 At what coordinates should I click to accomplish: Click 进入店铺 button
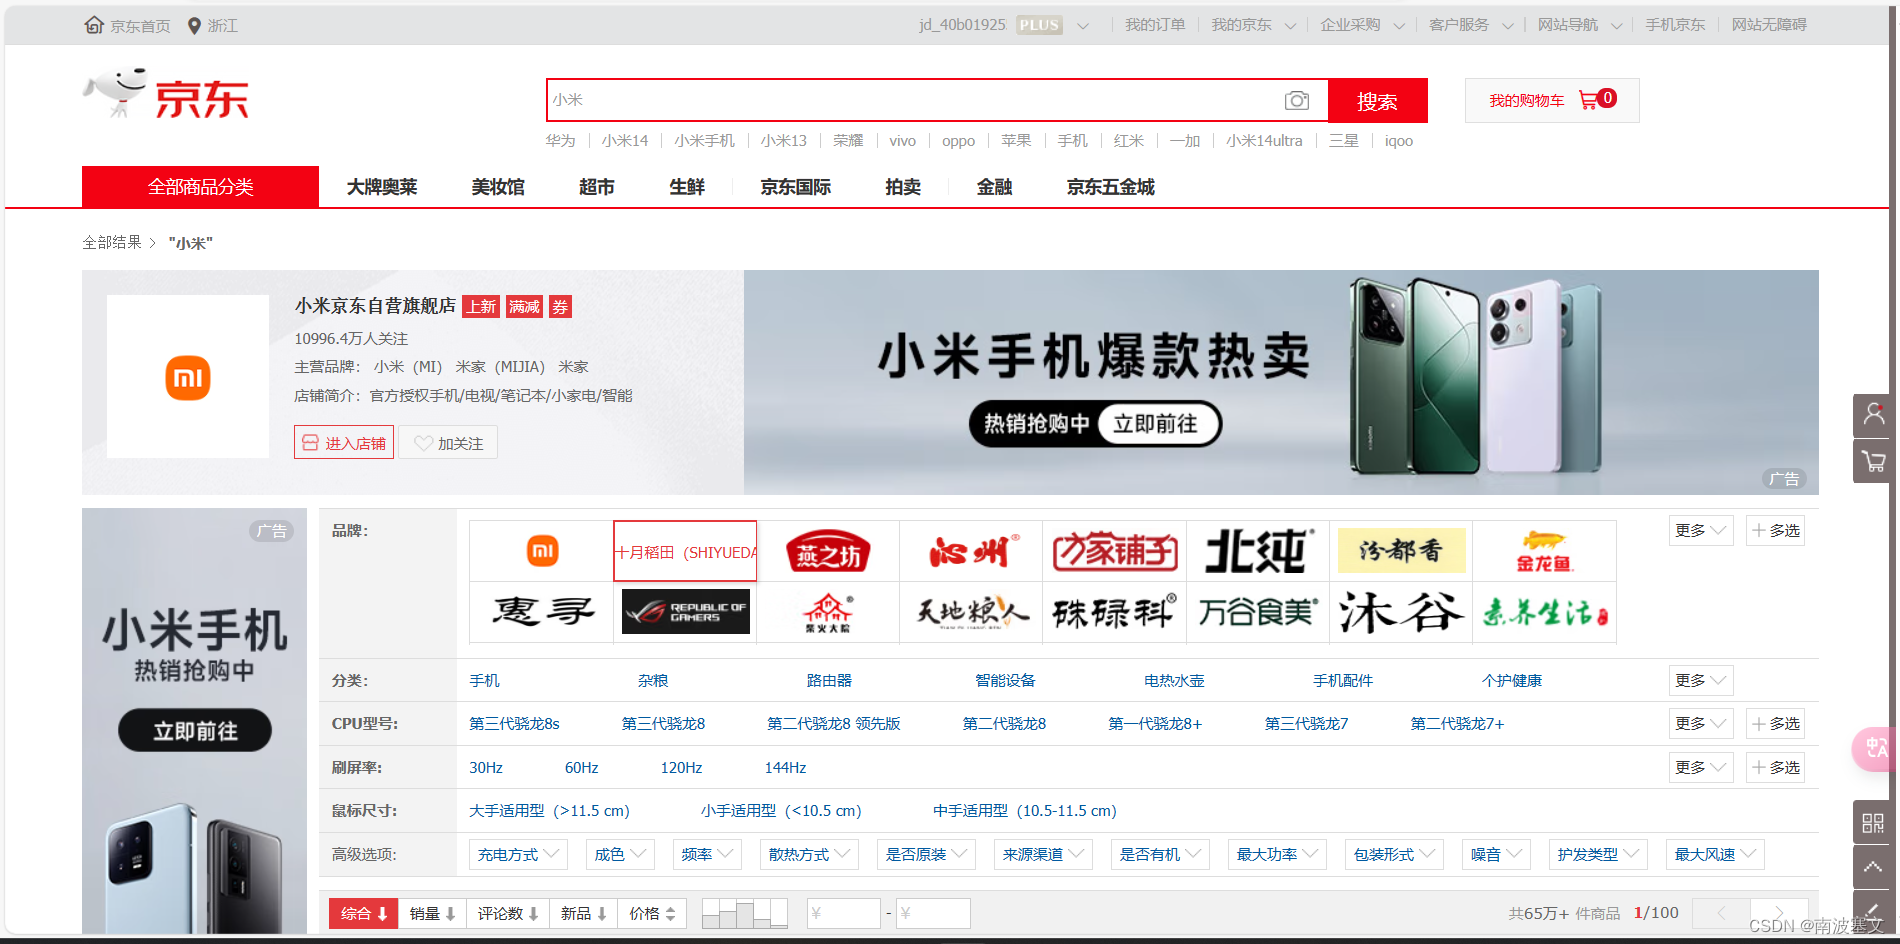[x=344, y=443]
